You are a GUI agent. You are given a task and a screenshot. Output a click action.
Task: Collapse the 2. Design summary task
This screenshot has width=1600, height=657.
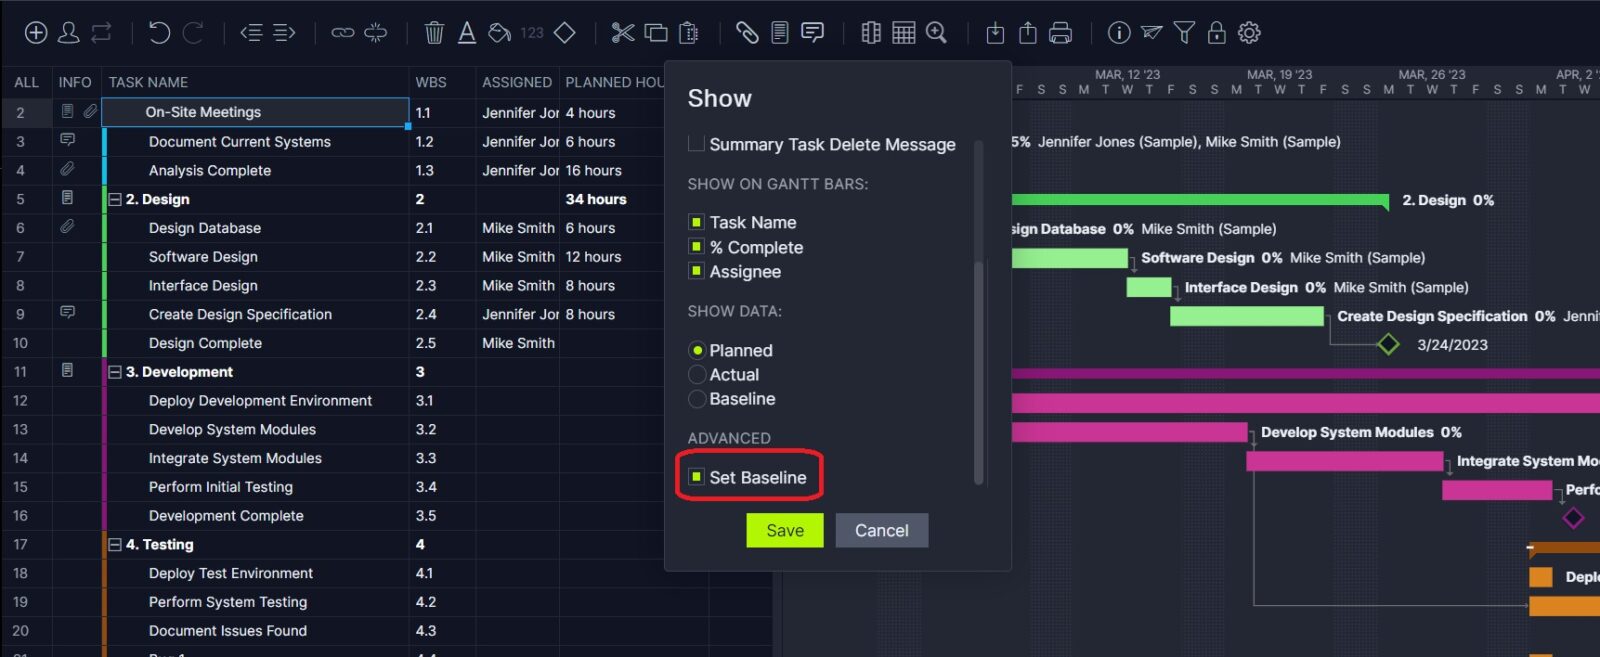coord(115,200)
